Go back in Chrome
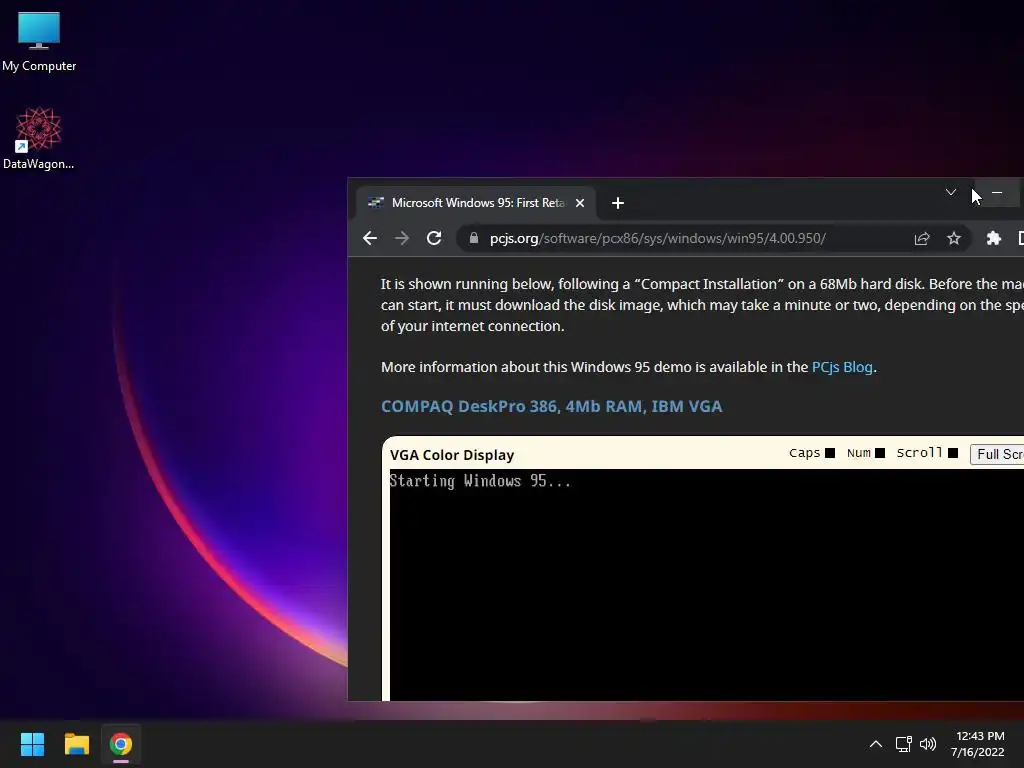Viewport: 1024px width, 768px height. 370,238
